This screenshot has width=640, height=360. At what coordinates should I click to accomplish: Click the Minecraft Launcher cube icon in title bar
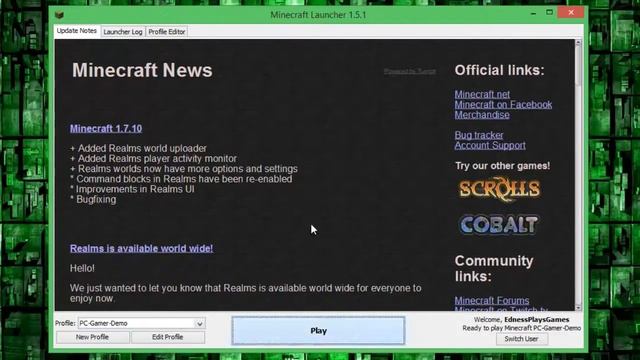(59, 15)
